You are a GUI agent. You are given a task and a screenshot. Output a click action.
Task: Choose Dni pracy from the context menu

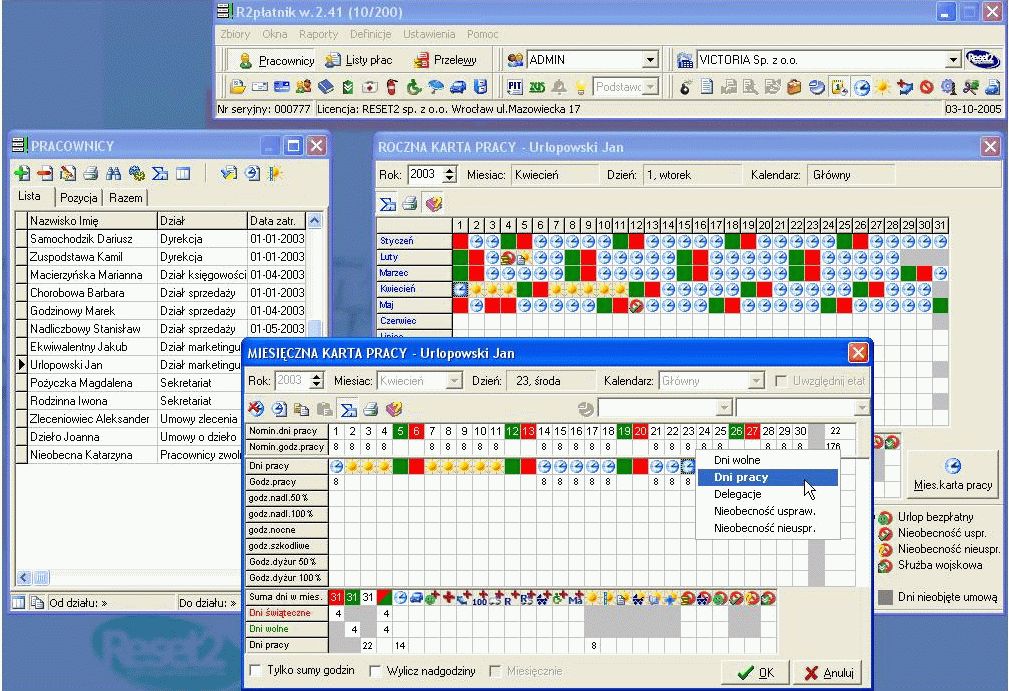(x=768, y=477)
